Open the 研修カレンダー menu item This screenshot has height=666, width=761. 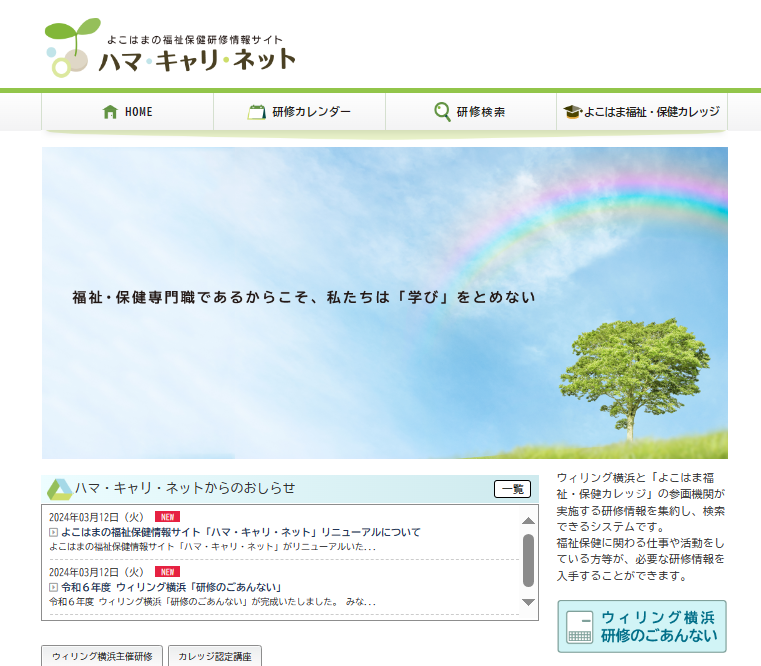pyautogui.click(x=299, y=112)
